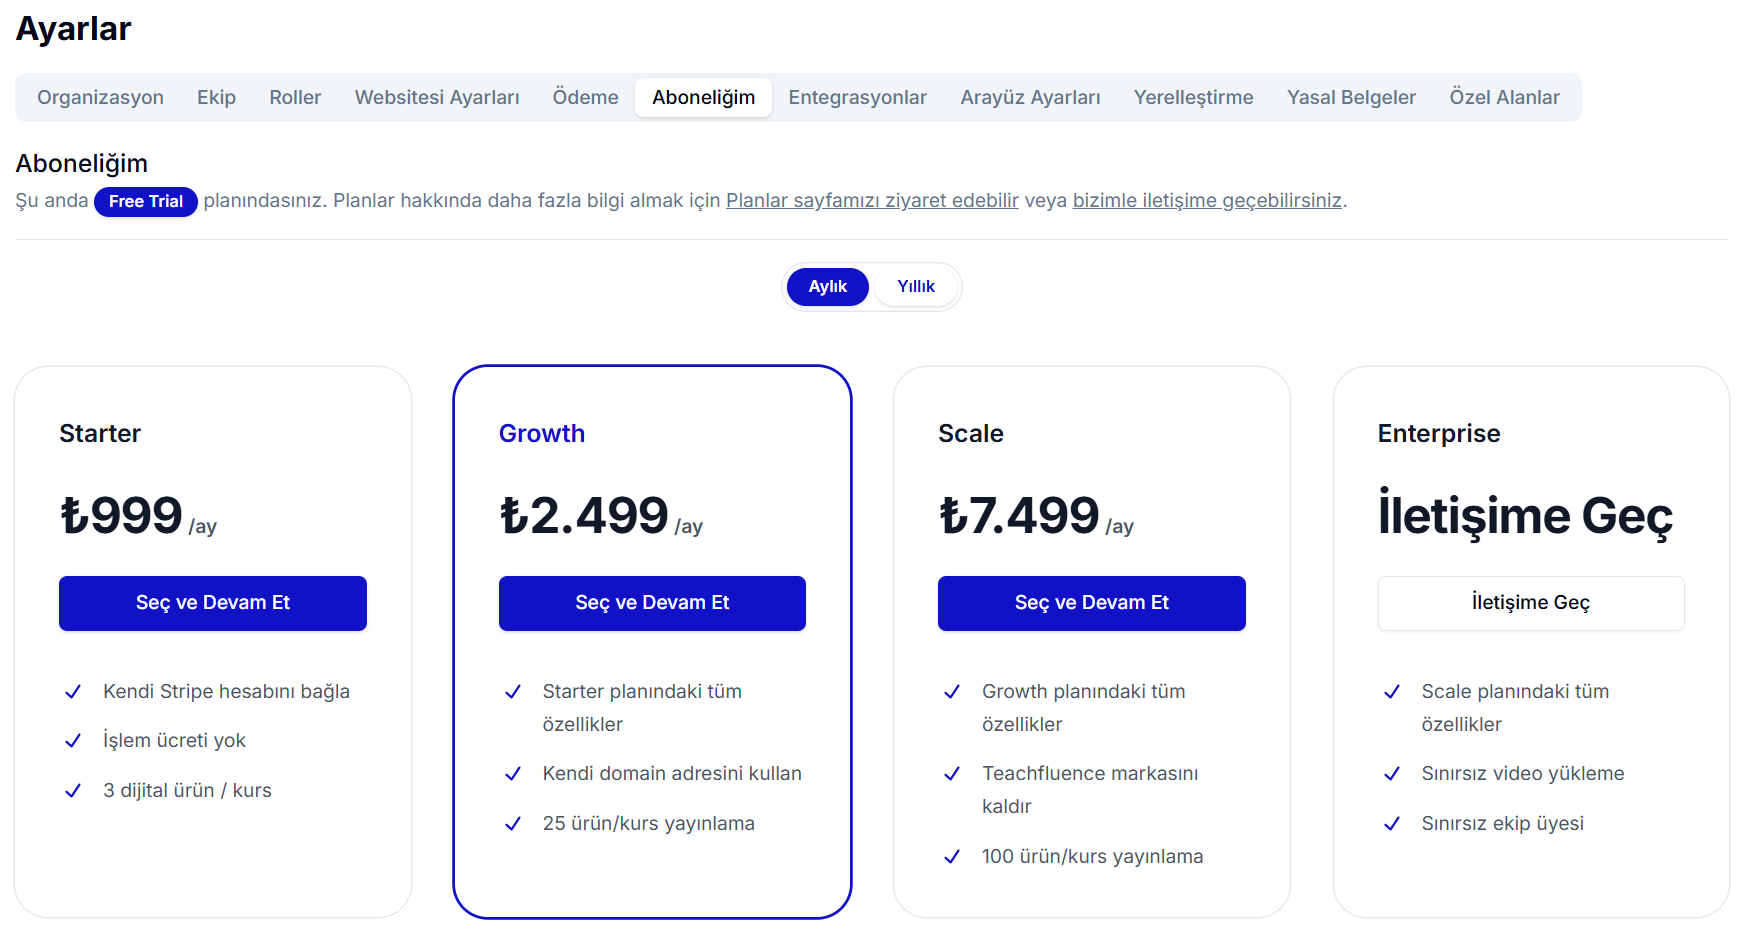Click checkmark beside 'Kendi domain adresini kullan'
Viewport: 1741px width, 932px height.
(x=513, y=774)
